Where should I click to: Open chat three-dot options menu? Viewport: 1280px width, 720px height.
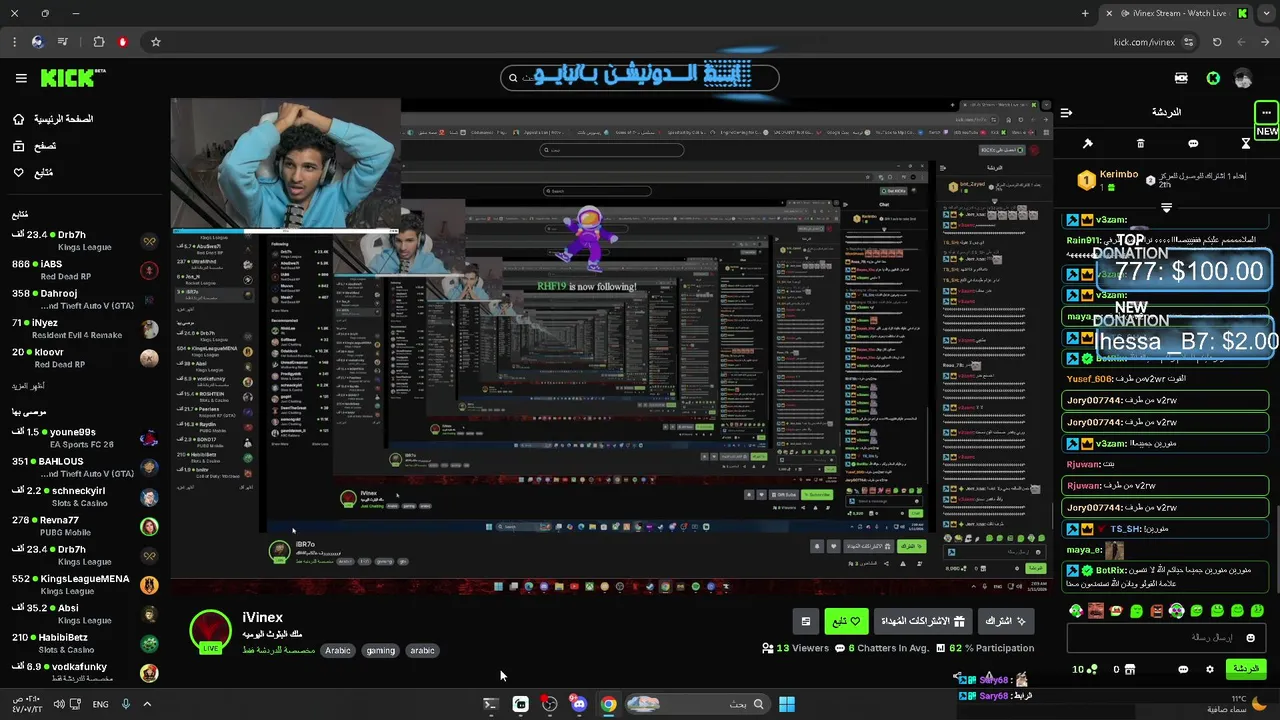click(1266, 112)
